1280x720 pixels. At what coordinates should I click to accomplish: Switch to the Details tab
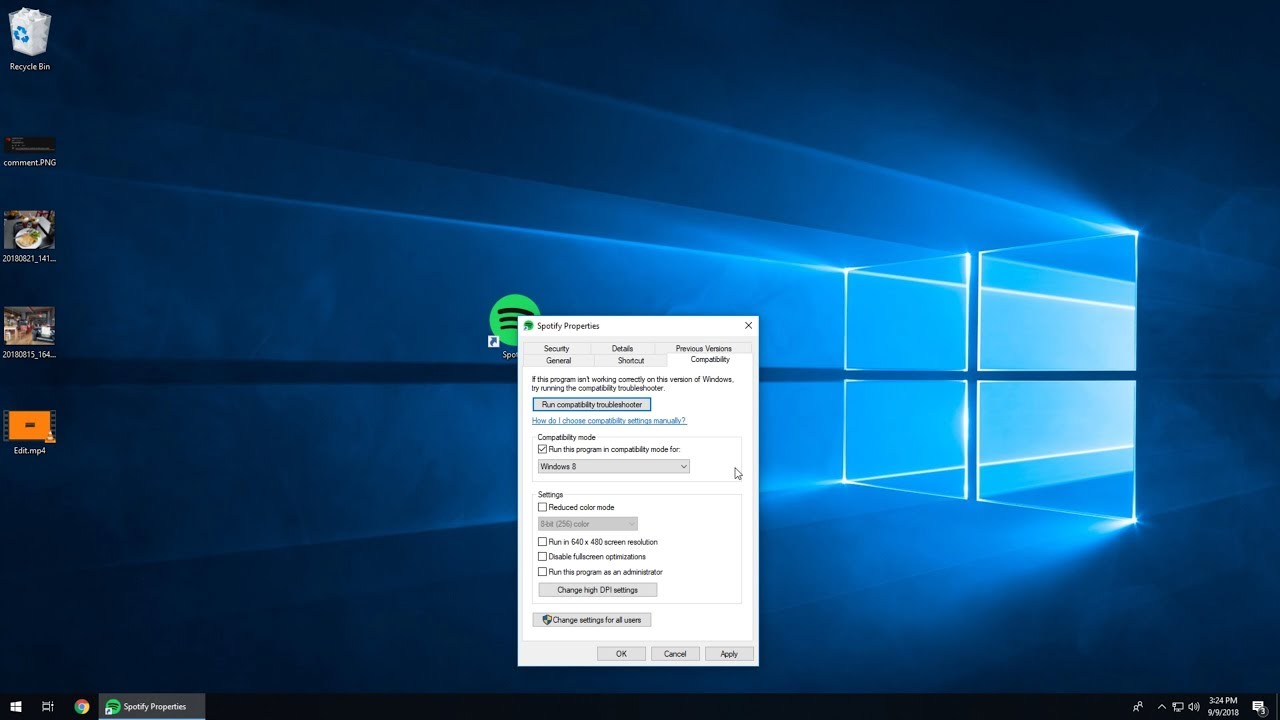(x=622, y=348)
